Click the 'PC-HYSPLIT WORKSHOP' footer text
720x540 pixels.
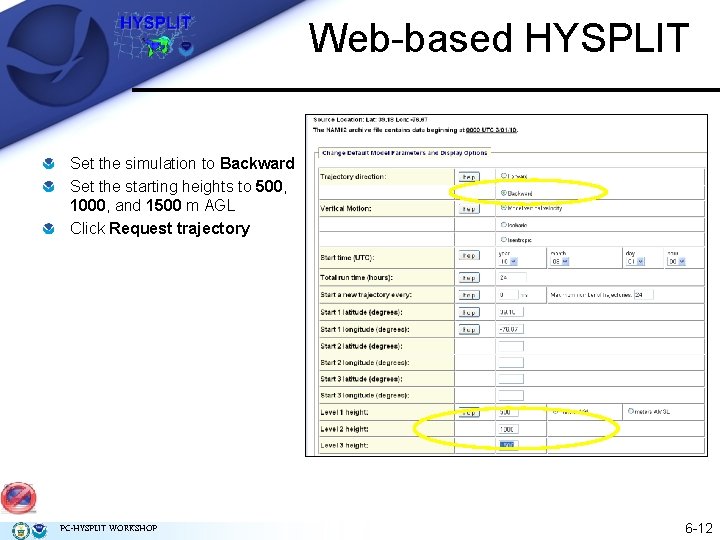108,528
